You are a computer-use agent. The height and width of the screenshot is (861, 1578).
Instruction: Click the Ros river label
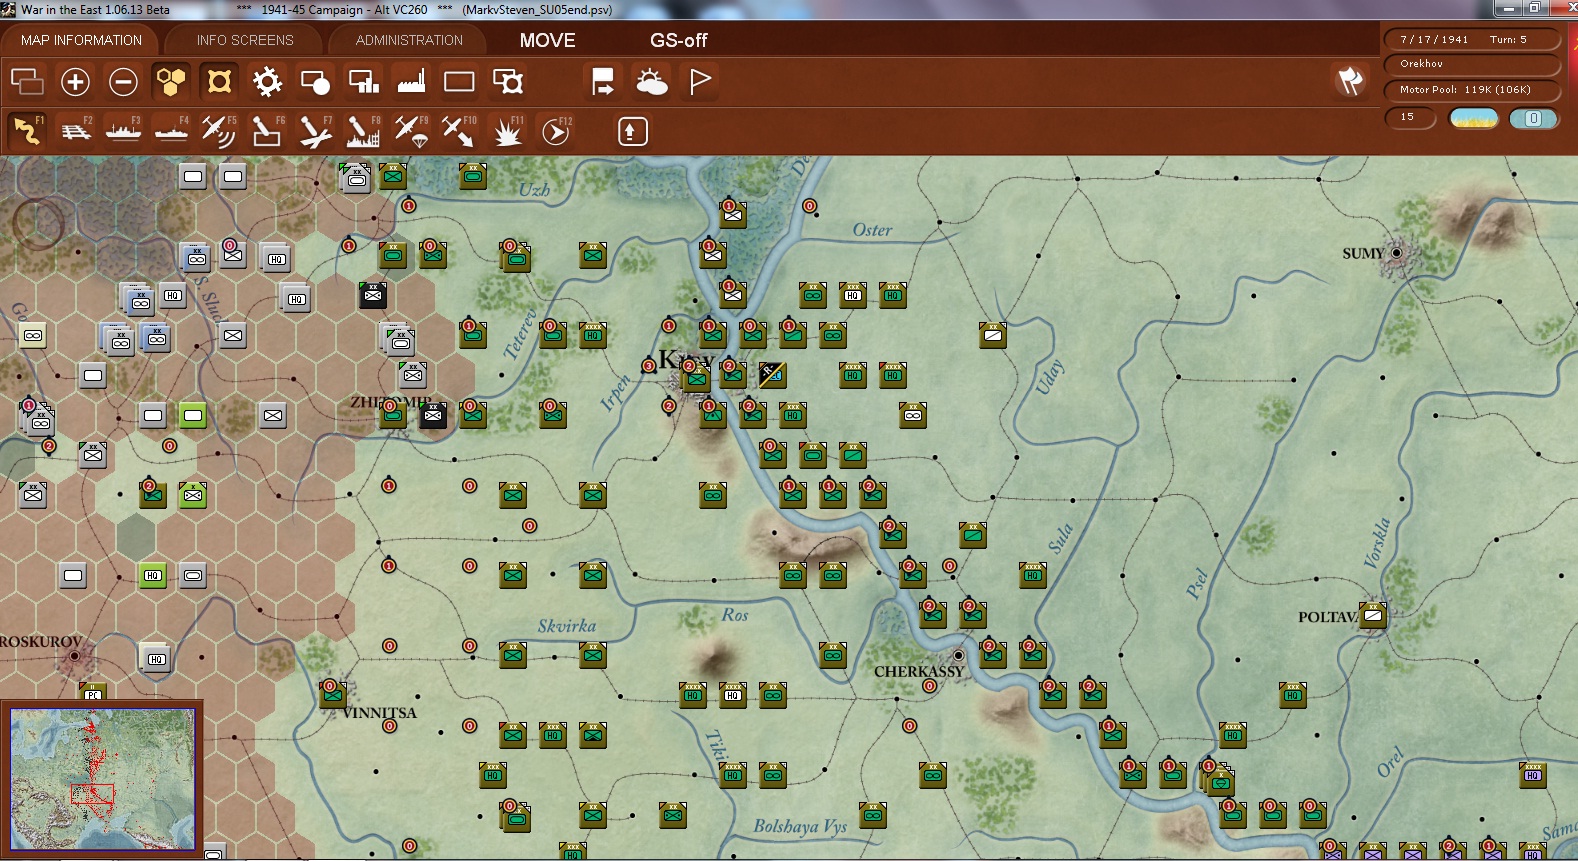point(735,615)
